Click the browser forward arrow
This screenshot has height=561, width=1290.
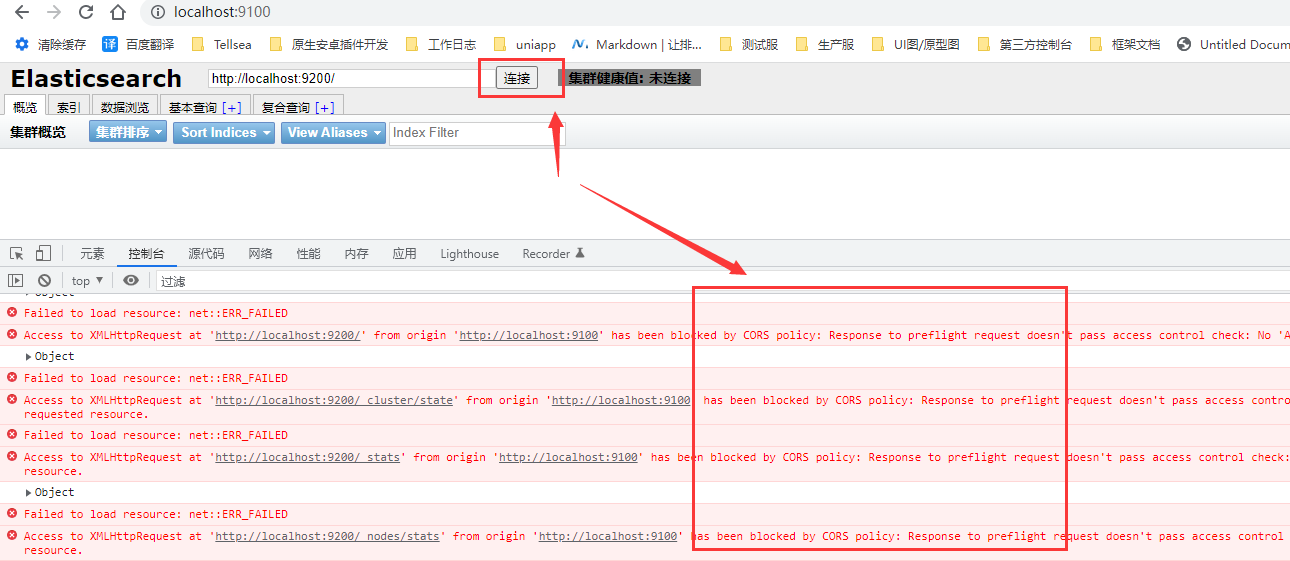pos(54,12)
